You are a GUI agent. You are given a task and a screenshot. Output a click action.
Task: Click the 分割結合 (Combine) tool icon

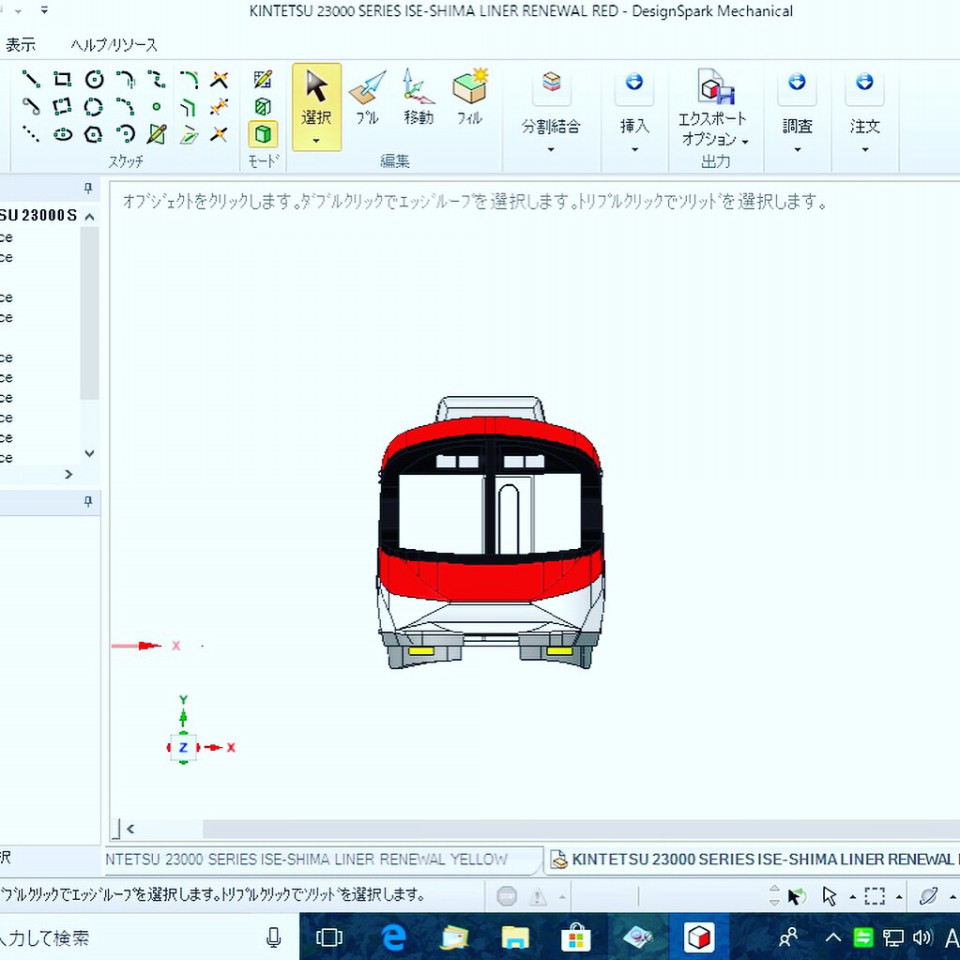(x=552, y=83)
